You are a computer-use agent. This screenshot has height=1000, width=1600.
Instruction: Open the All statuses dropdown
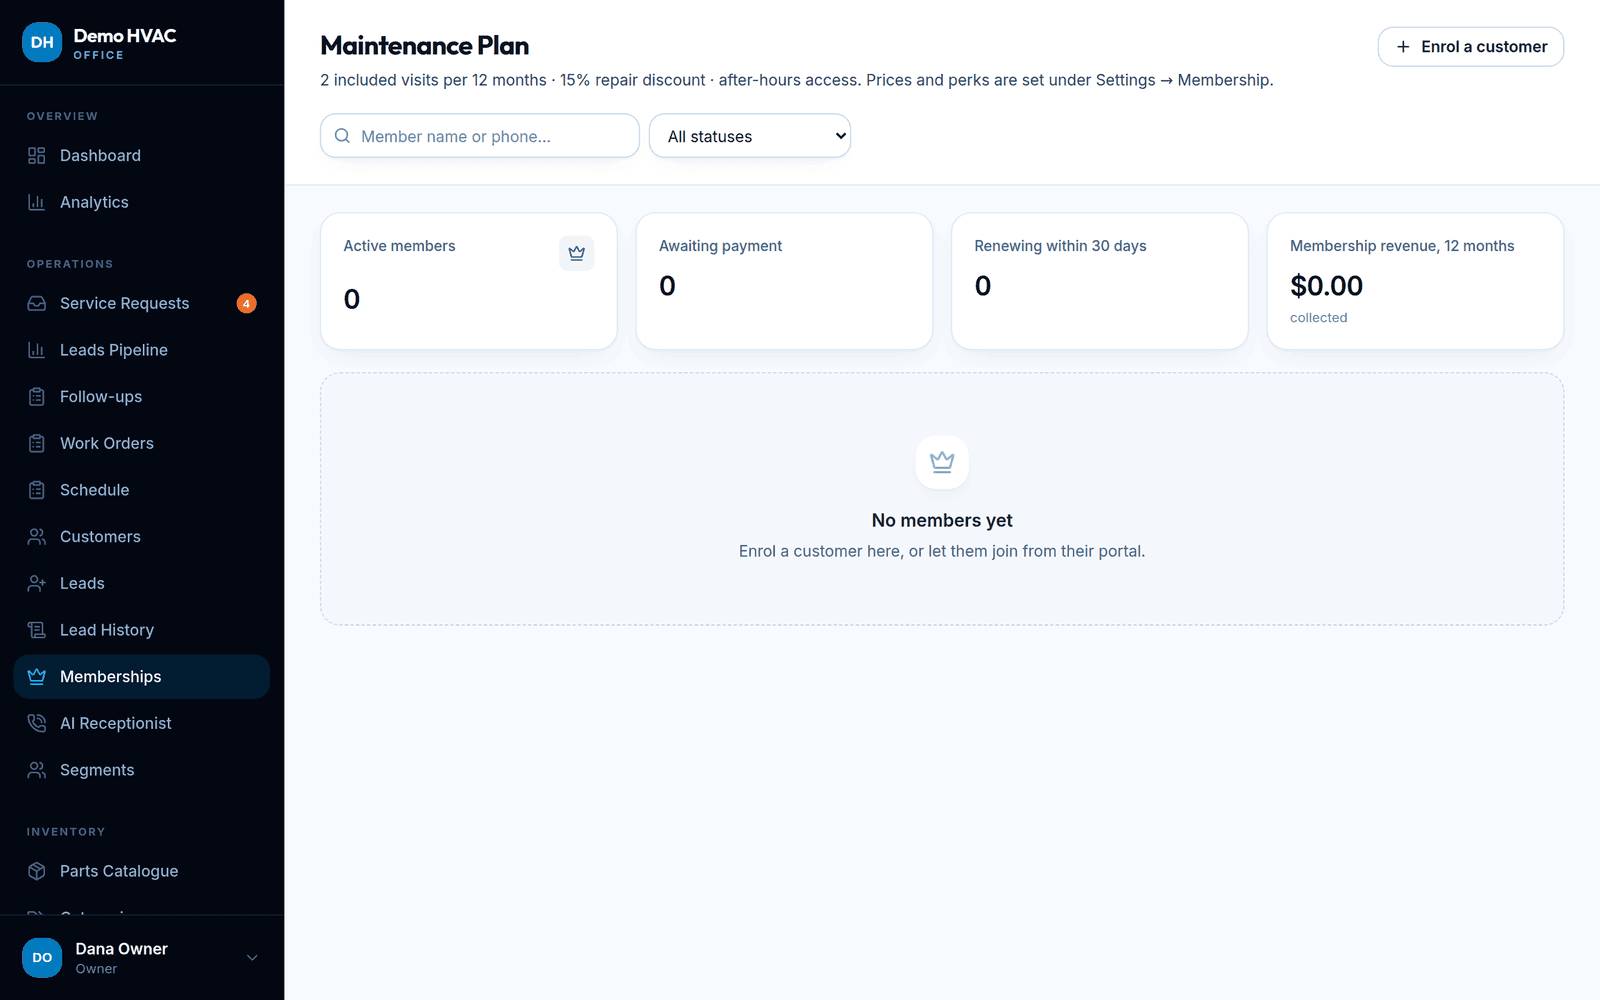(x=750, y=136)
